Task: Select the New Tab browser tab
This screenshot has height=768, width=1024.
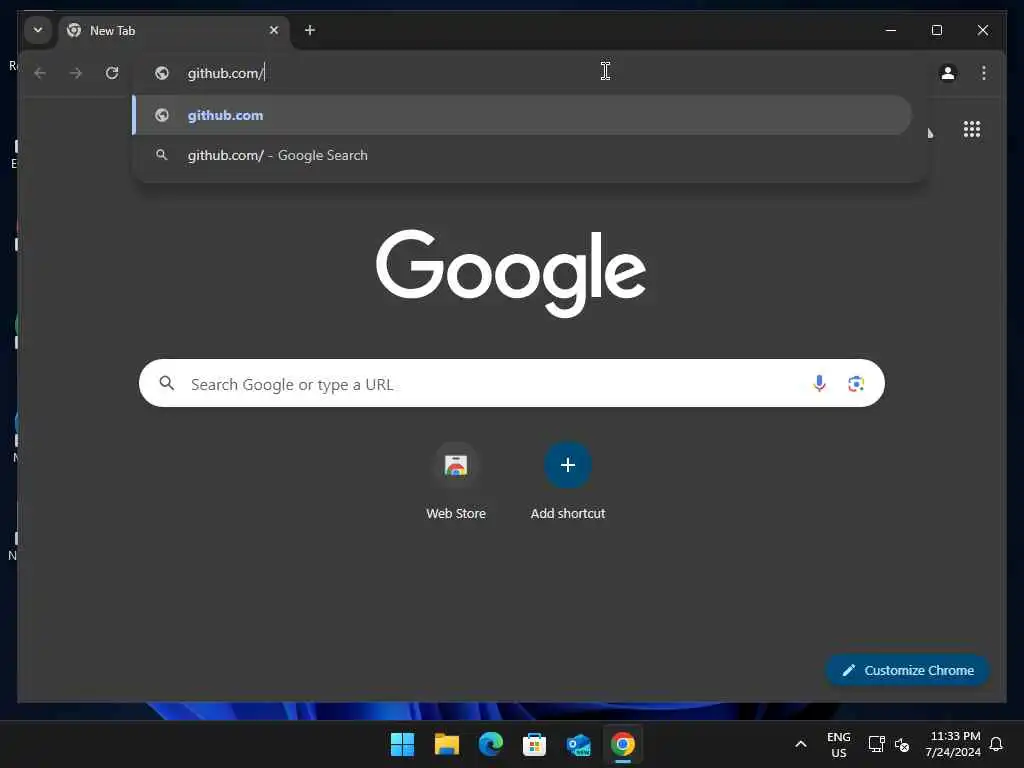Action: pyautogui.click(x=173, y=31)
